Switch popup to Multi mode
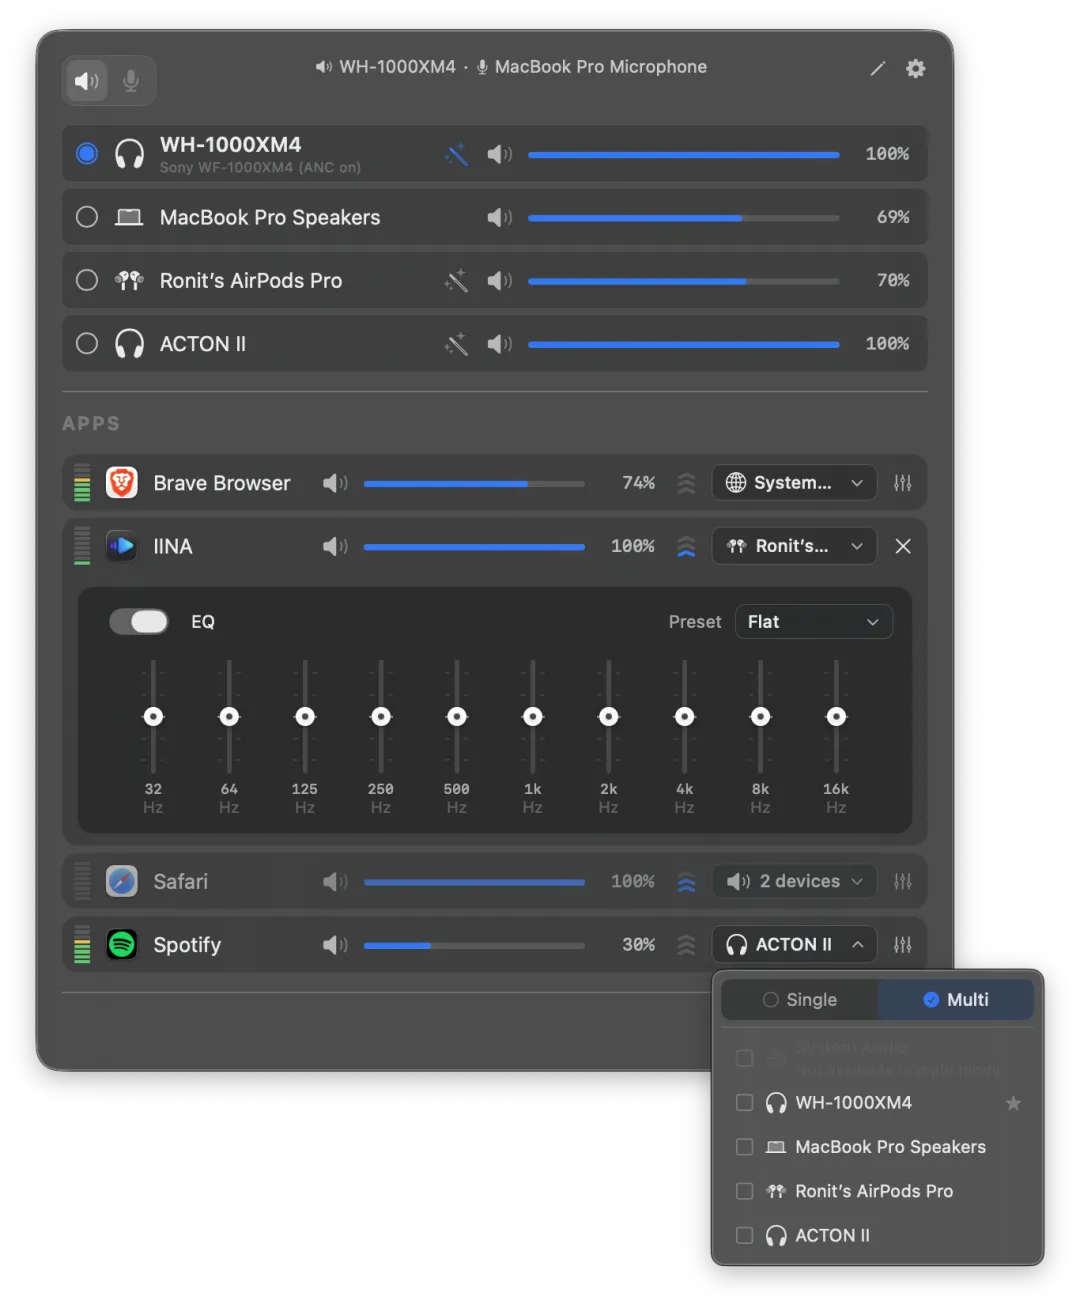1080x1308 pixels. tap(956, 1000)
